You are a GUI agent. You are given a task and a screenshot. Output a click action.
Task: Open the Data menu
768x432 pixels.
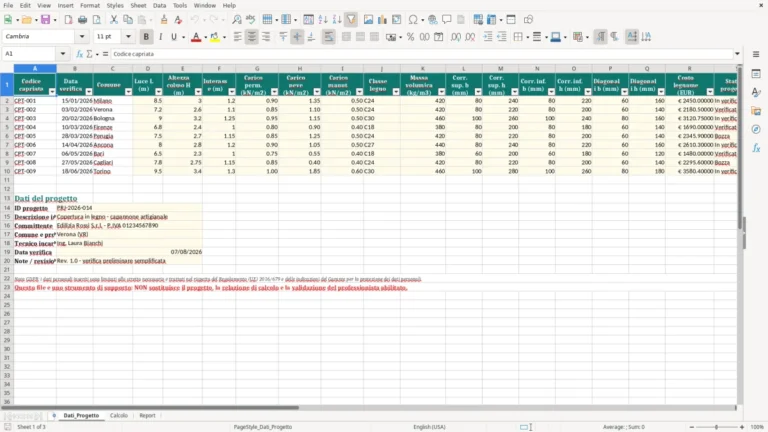pyautogui.click(x=159, y=5)
